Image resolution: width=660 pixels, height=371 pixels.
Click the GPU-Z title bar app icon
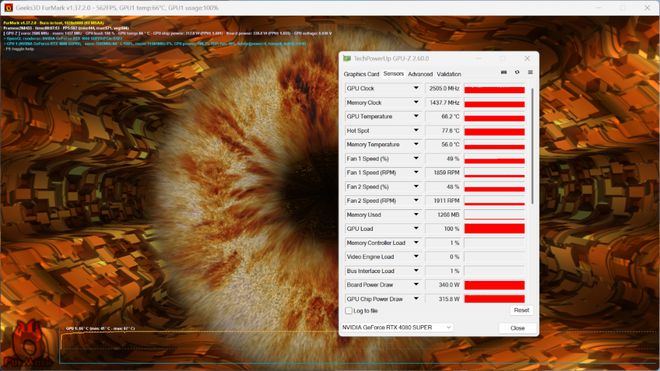point(347,59)
